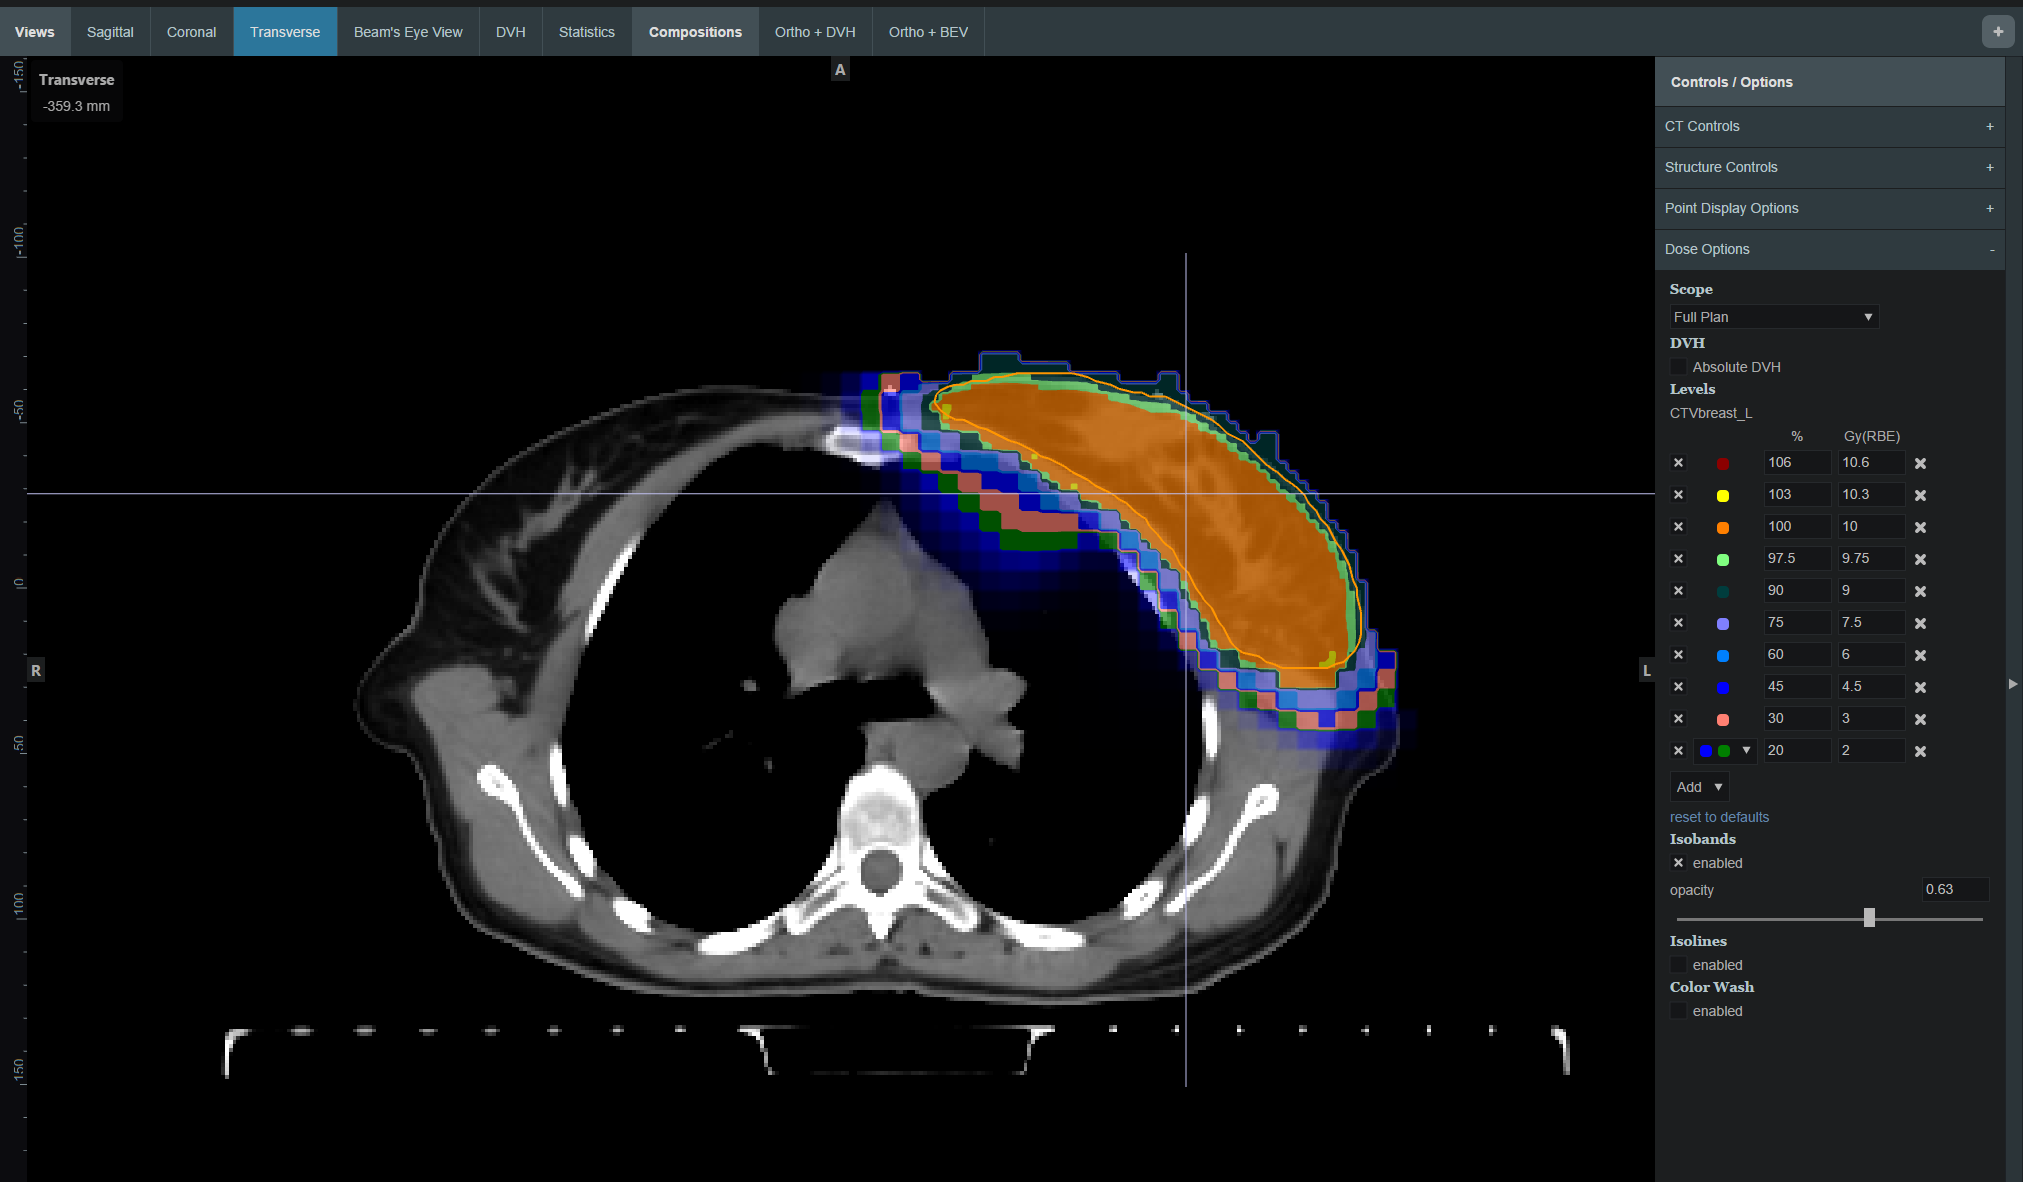Click the orange 100% level color
Viewport: 2023px width, 1182px height.
(1723, 527)
